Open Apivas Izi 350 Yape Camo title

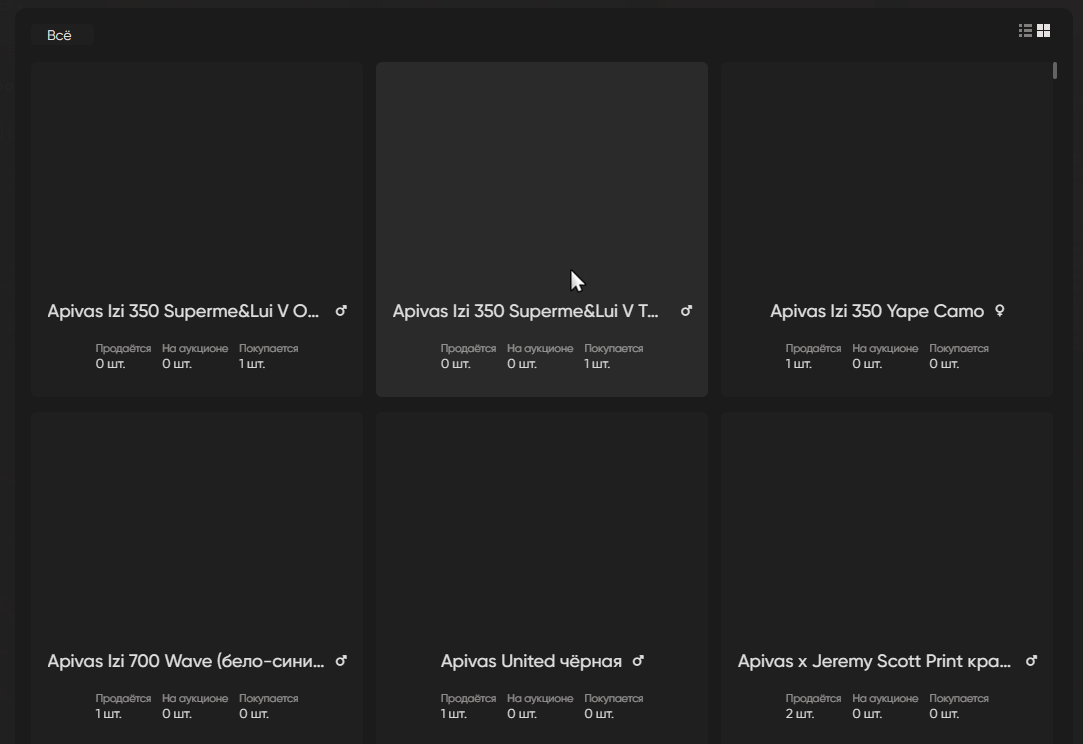[877, 312]
